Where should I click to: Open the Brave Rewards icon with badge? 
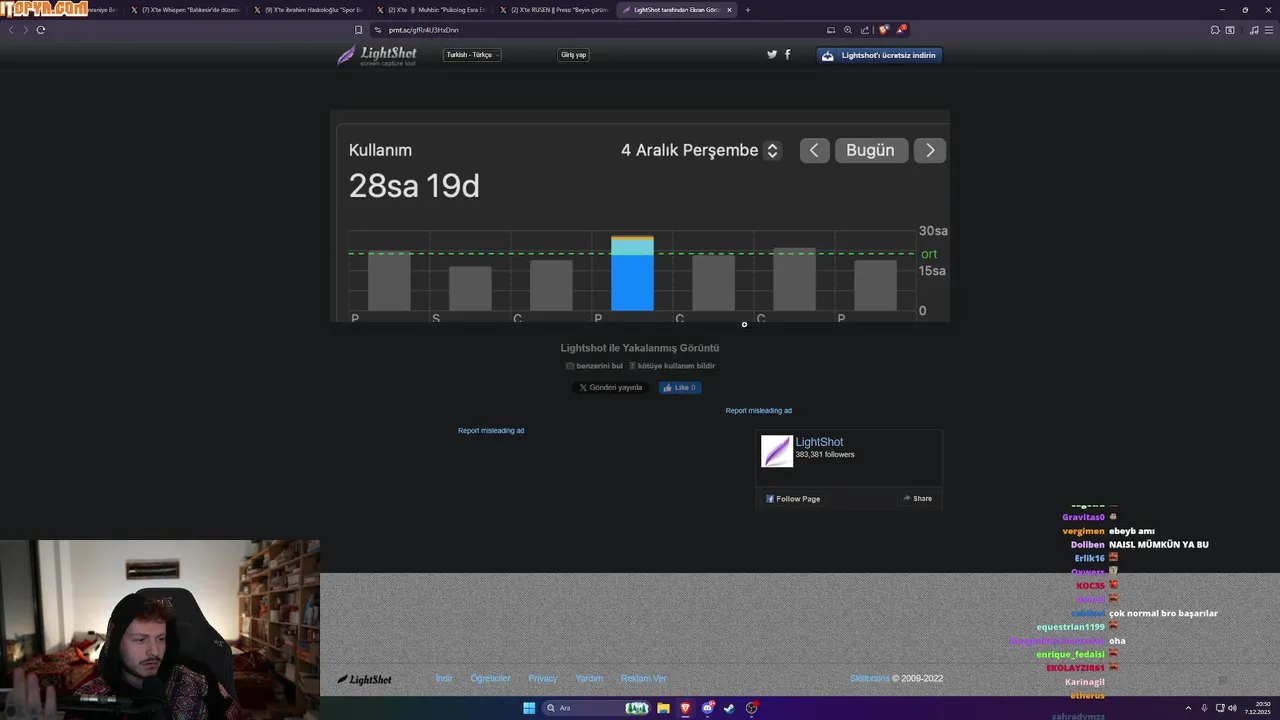[x=900, y=29]
